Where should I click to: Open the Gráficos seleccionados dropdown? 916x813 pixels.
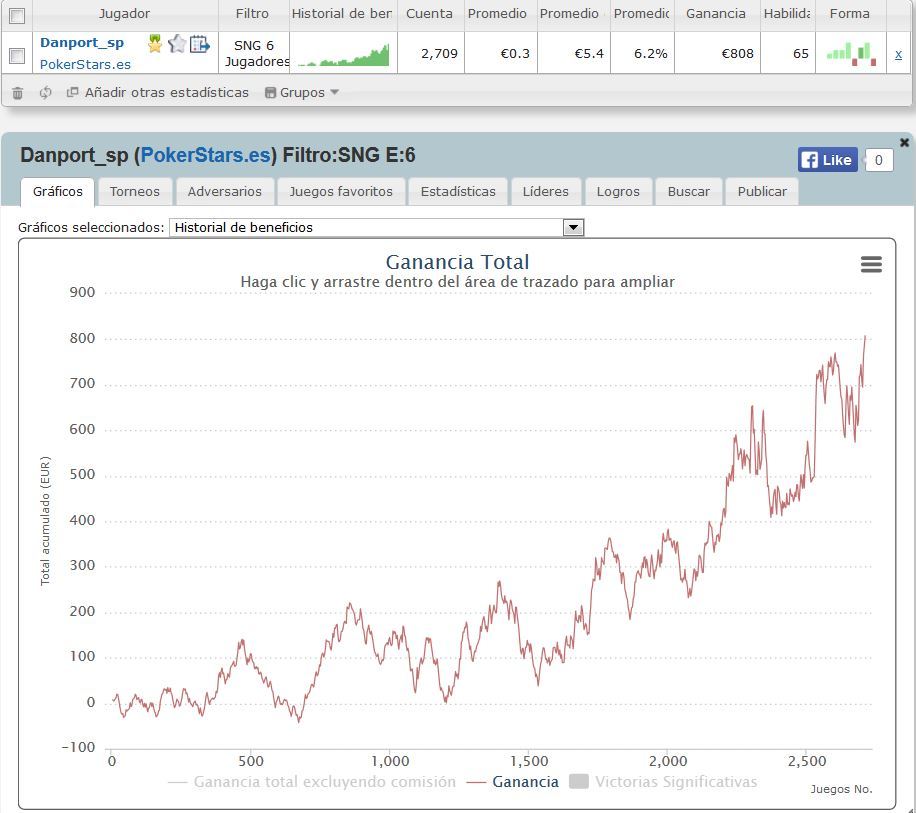tap(377, 228)
